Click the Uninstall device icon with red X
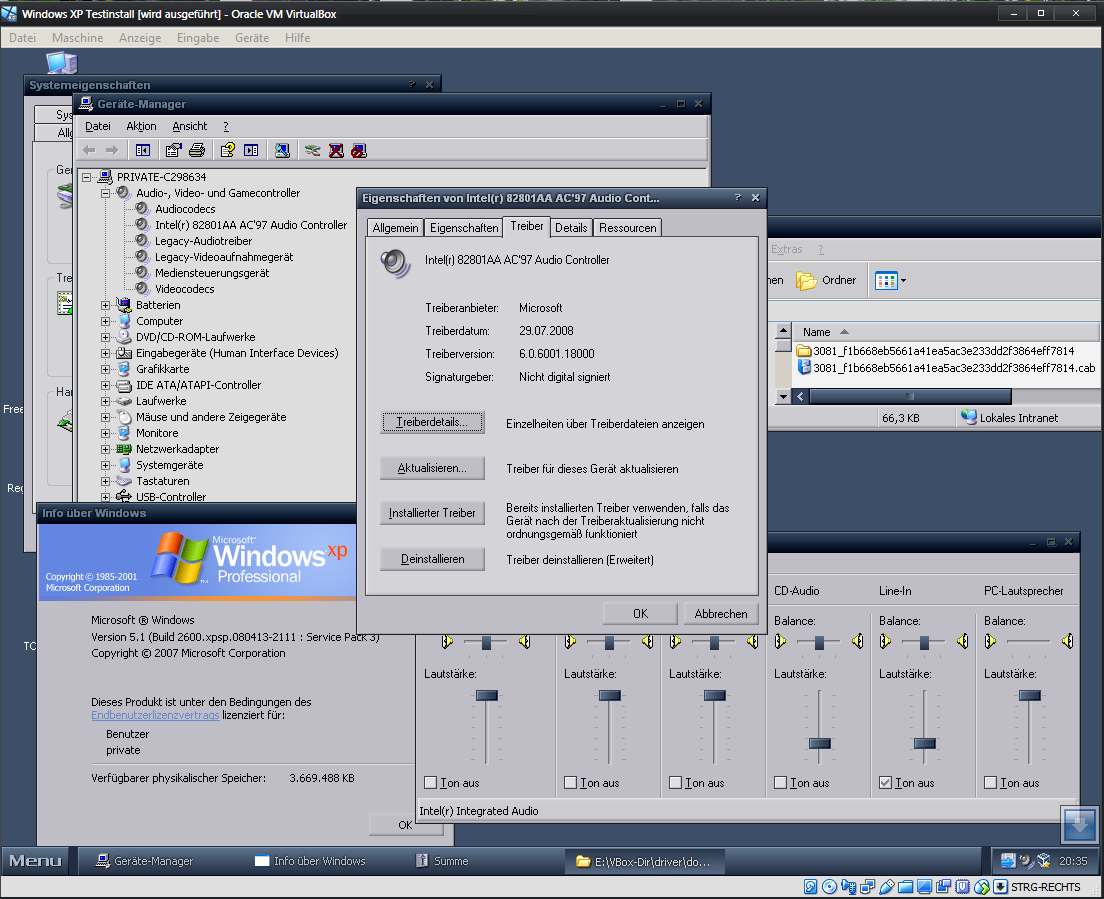 tap(337, 150)
